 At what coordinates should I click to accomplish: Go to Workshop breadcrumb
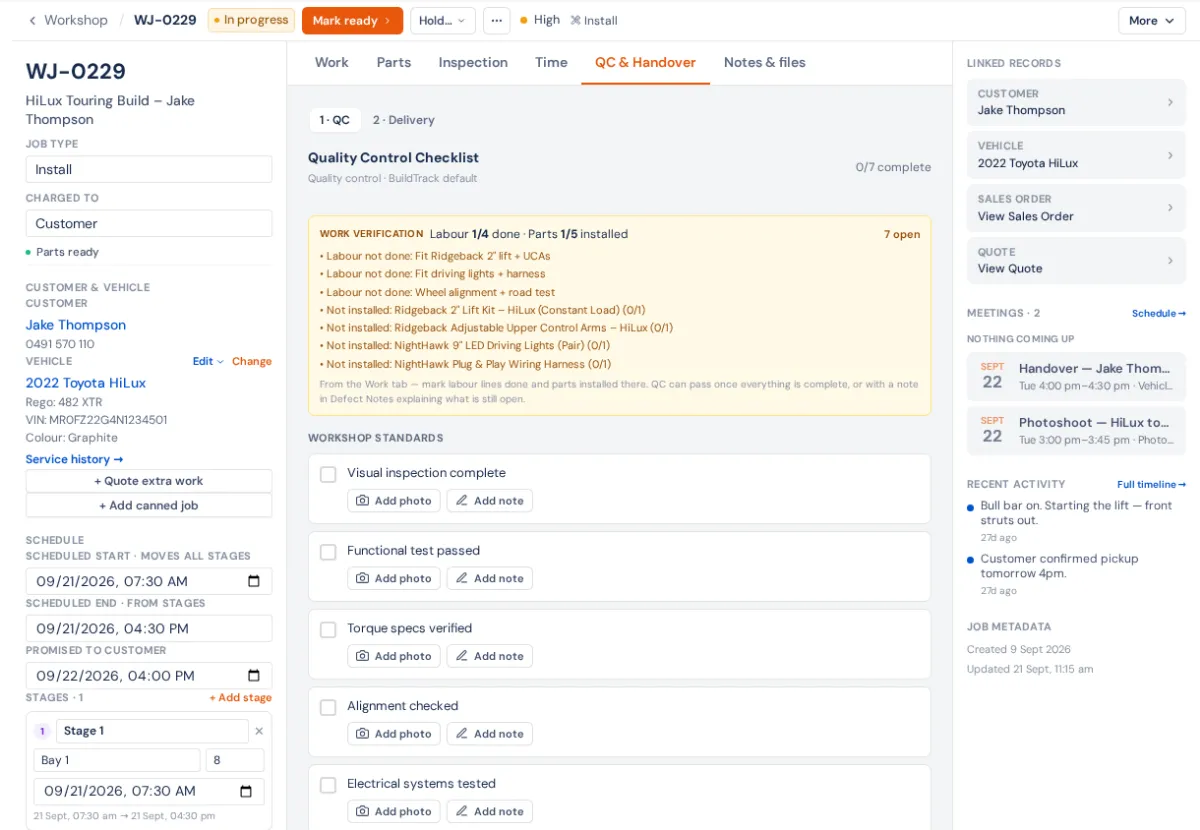[76, 20]
